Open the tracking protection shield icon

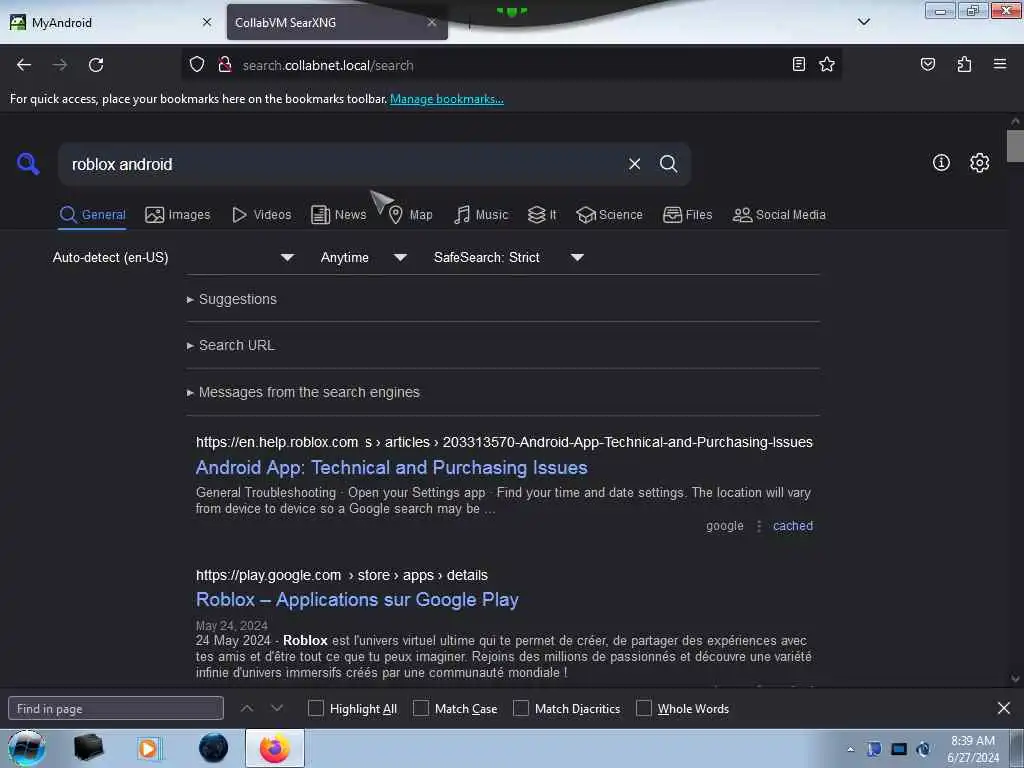click(x=197, y=65)
